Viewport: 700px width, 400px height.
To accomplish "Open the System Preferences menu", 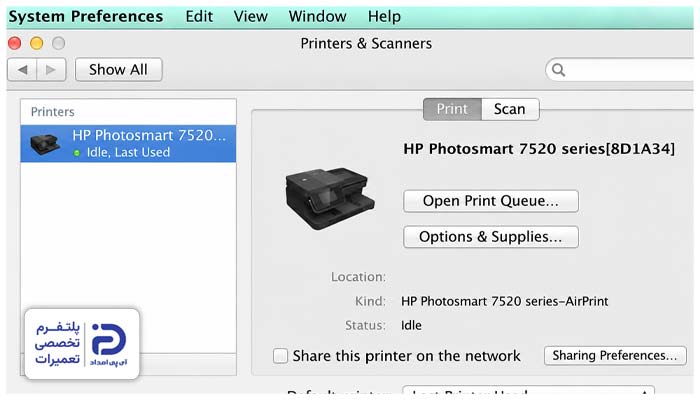I will (x=86, y=17).
